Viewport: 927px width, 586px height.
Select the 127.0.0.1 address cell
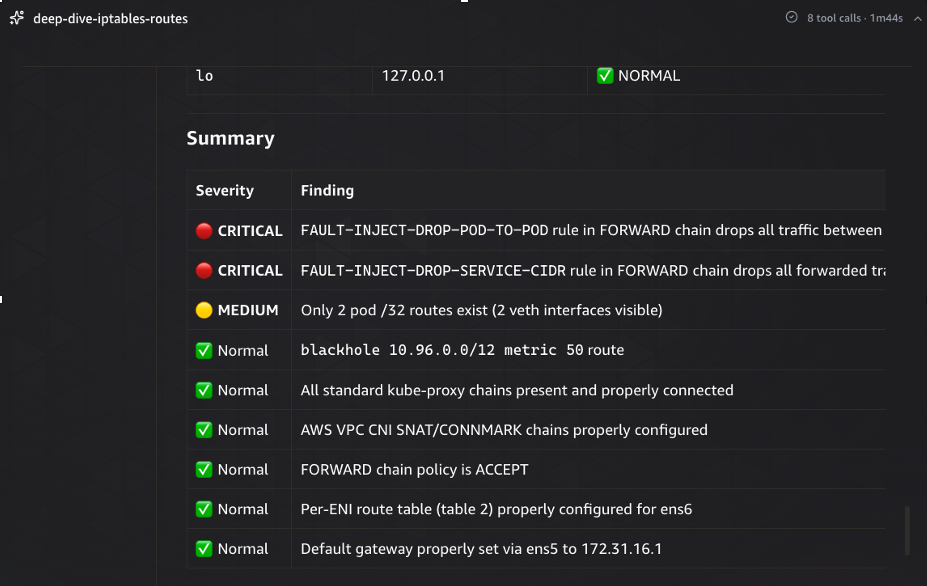(x=413, y=76)
